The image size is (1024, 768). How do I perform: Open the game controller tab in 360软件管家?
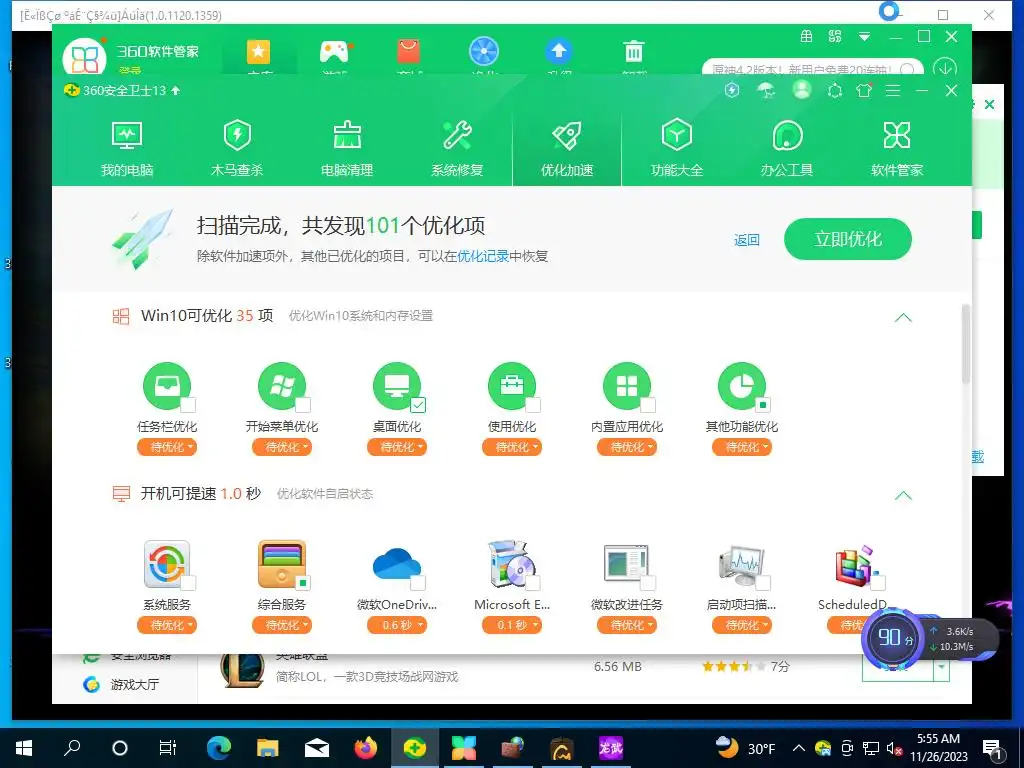(x=334, y=52)
